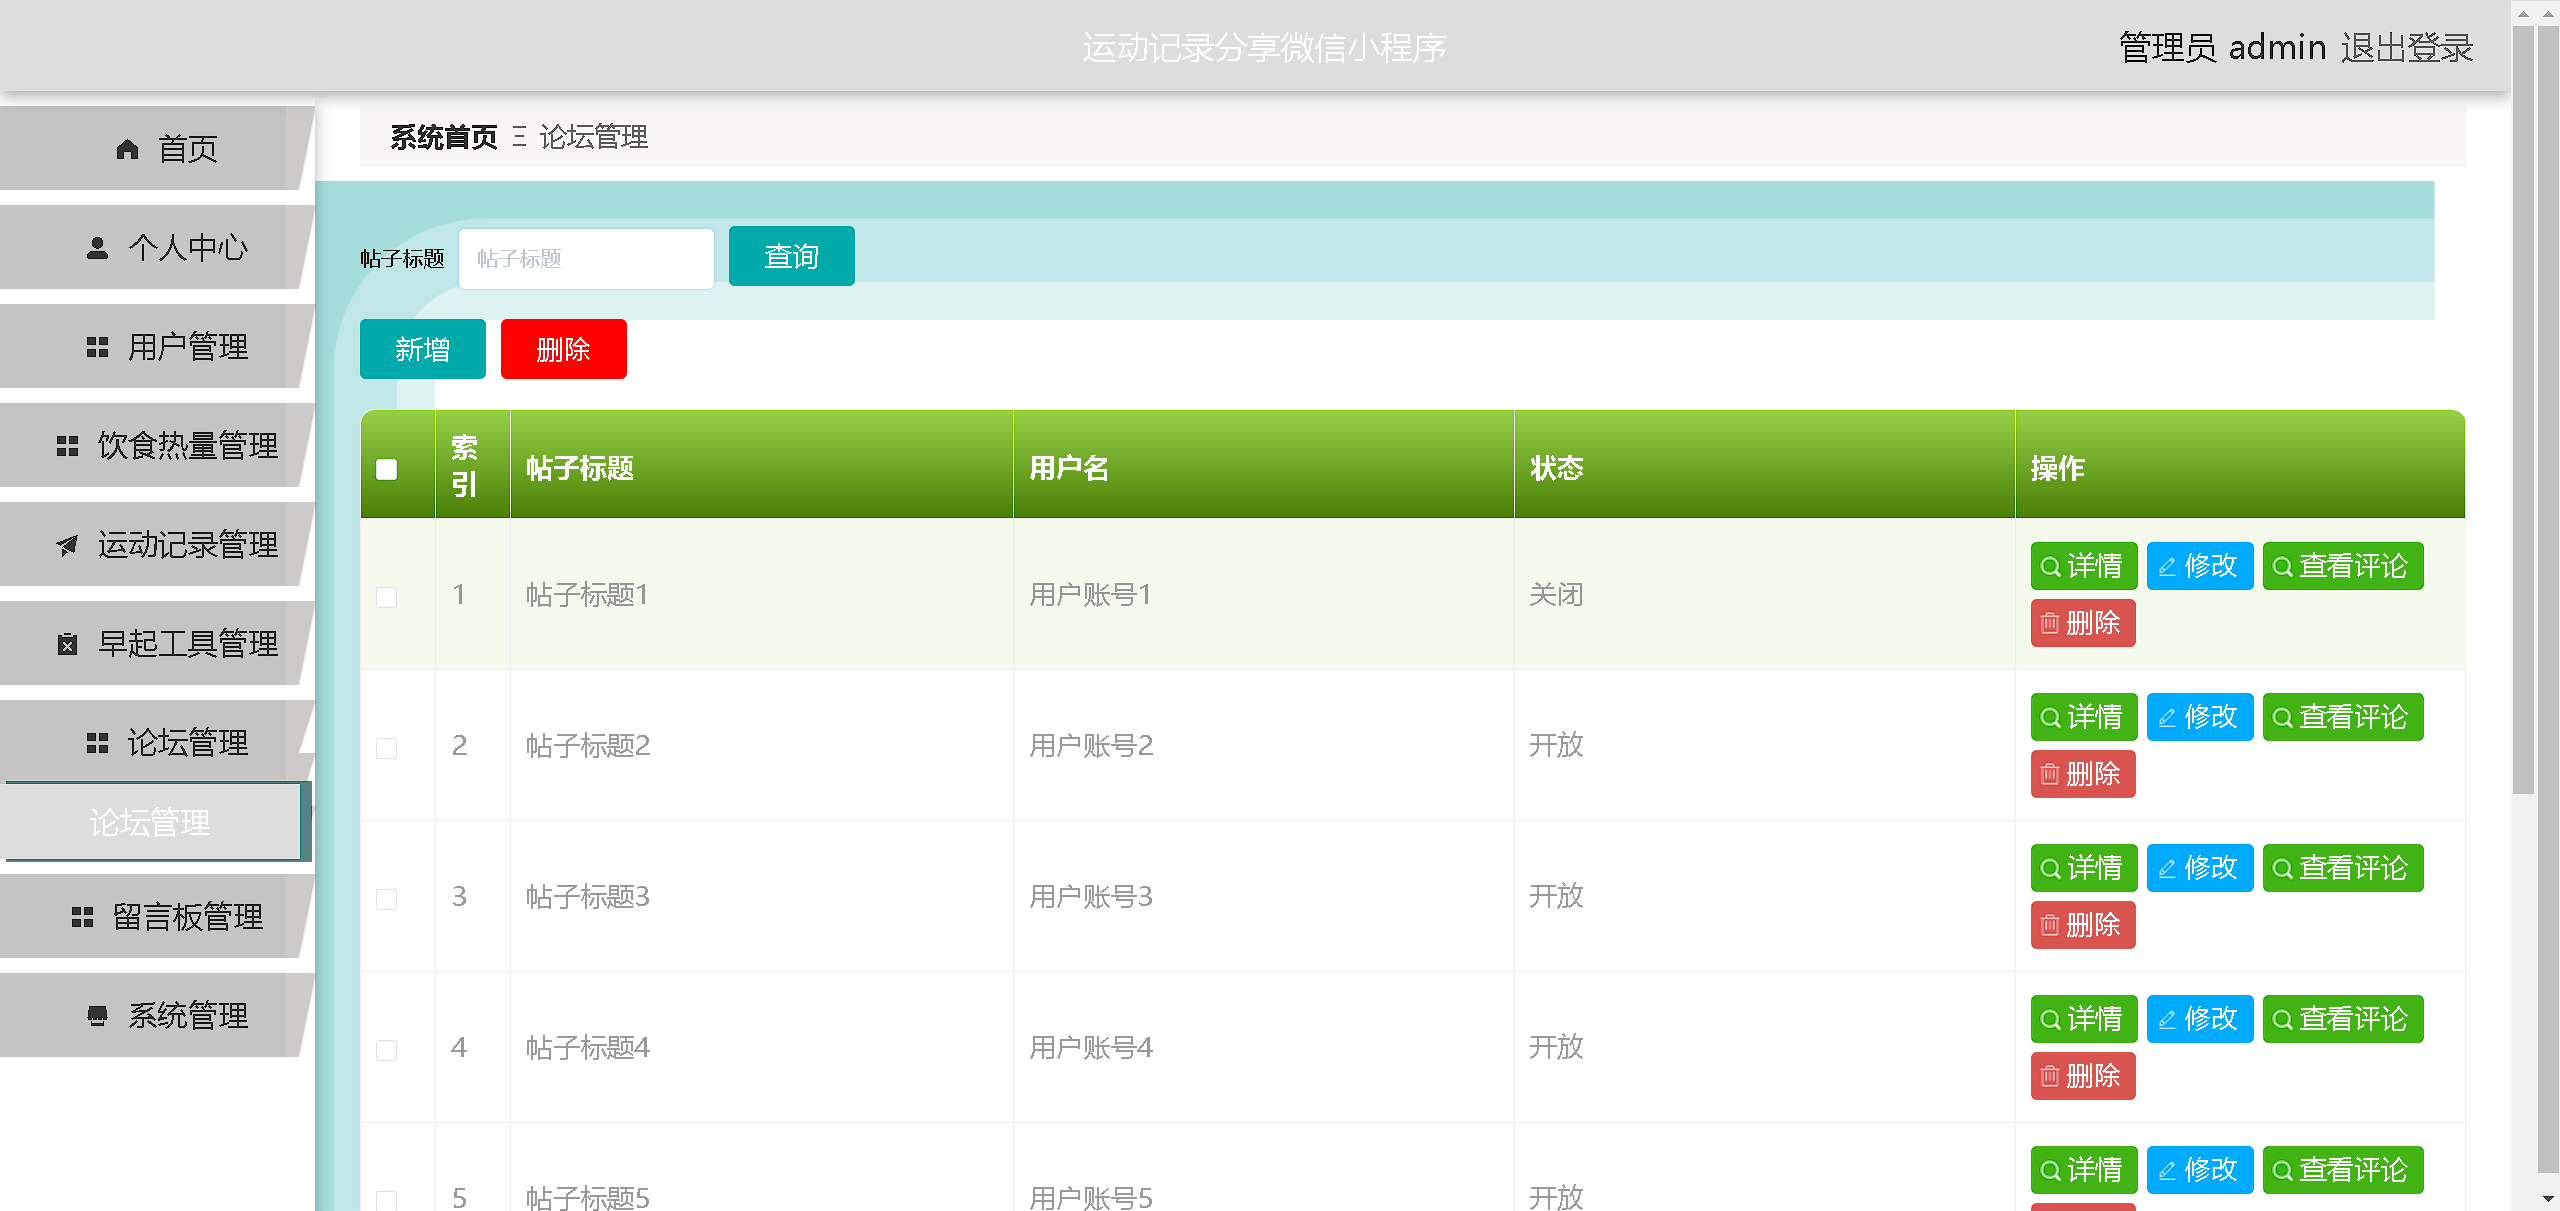Click 系统首页 in the breadcrumb
Image resolution: width=2560 pixels, height=1211 pixels.
click(x=443, y=137)
